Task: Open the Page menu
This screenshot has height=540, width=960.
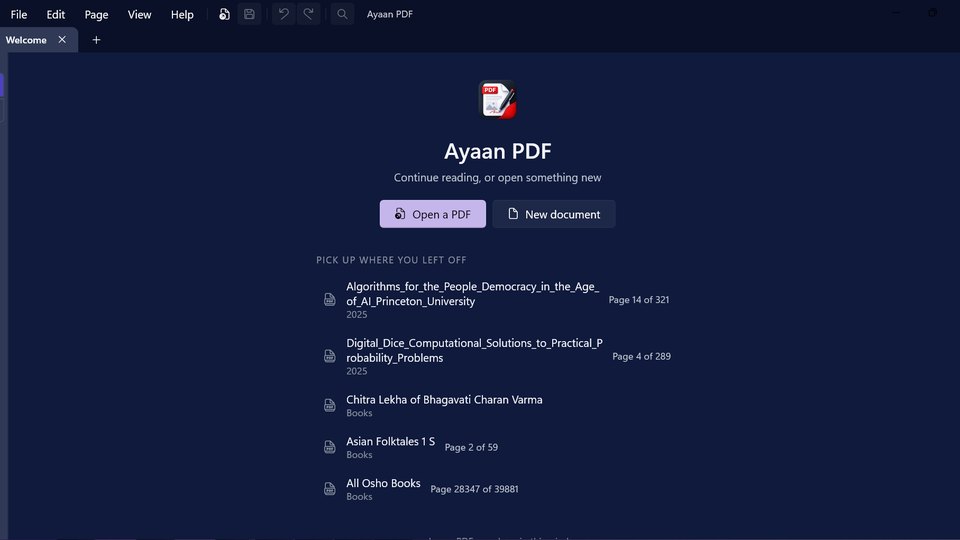Action: [x=96, y=14]
